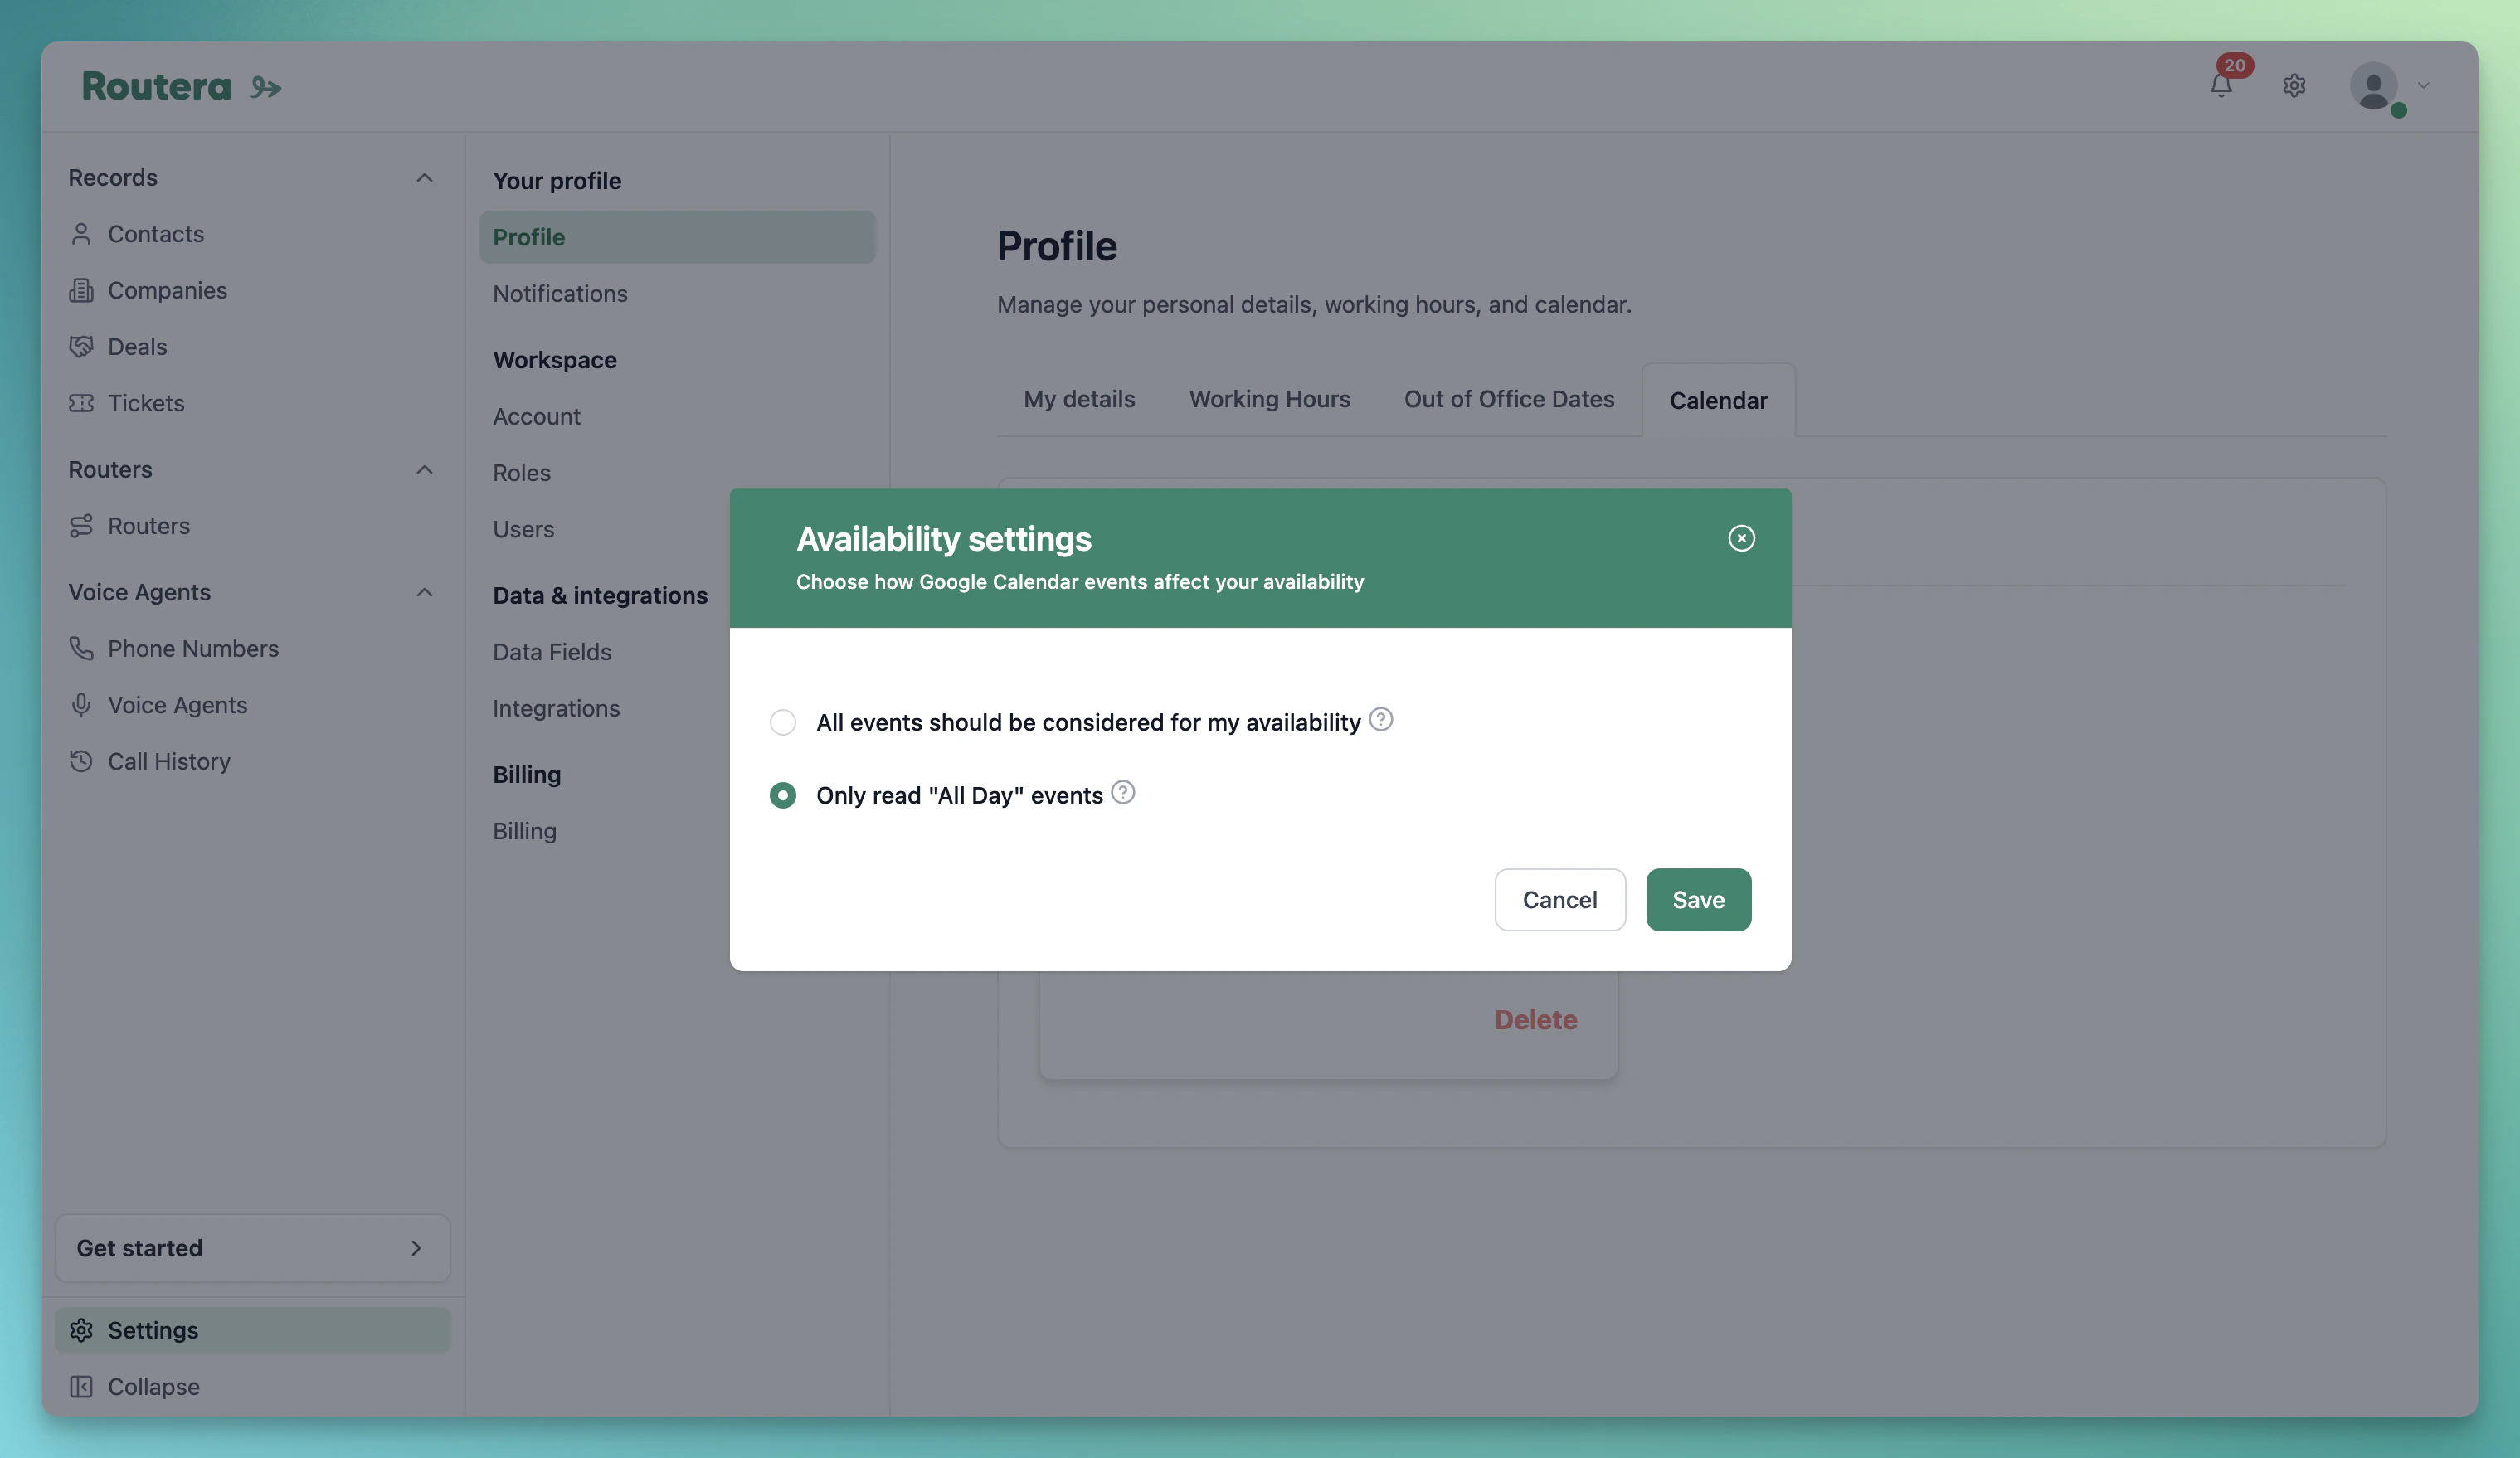The width and height of the screenshot is (2520, 1458).
Task: Click the Availability settings title
Action: point(944,540)
